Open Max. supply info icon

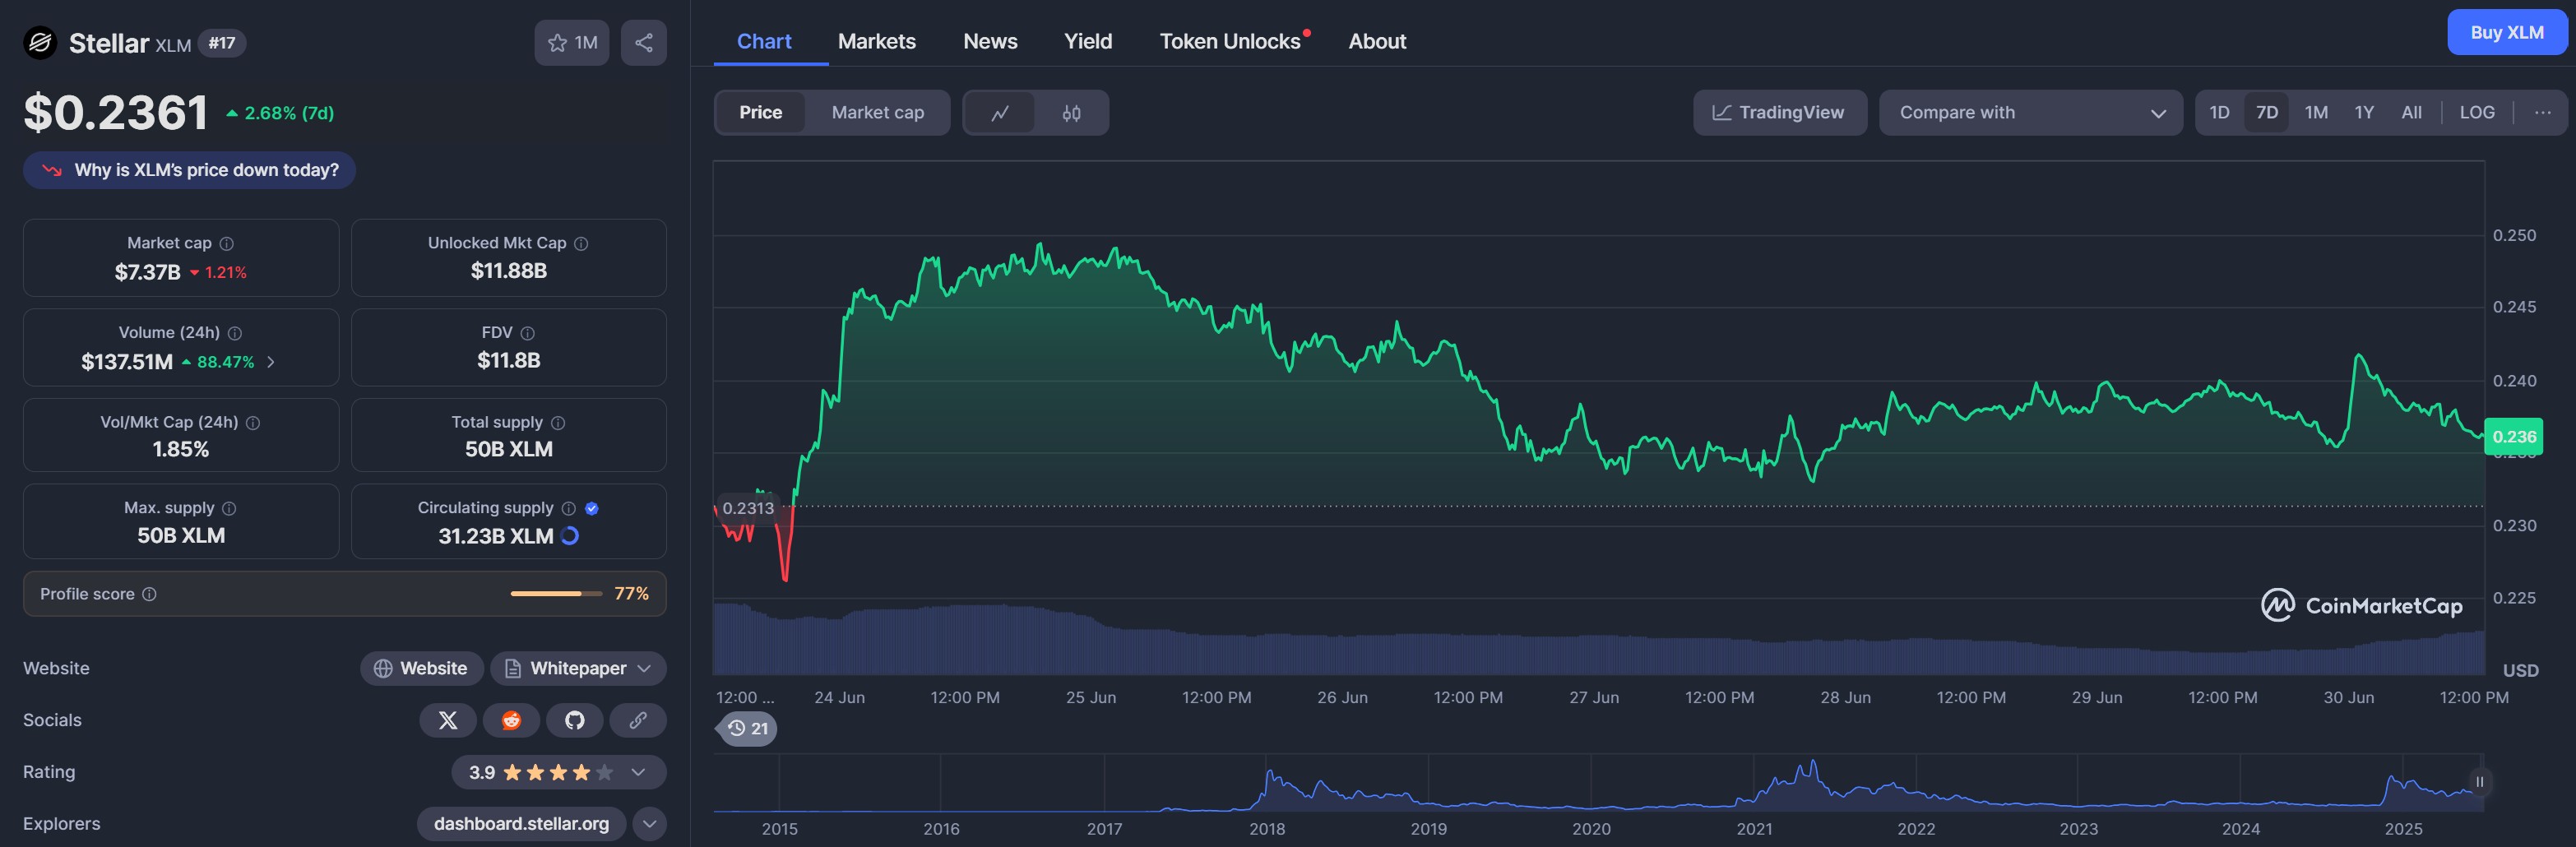coord(229,508)
